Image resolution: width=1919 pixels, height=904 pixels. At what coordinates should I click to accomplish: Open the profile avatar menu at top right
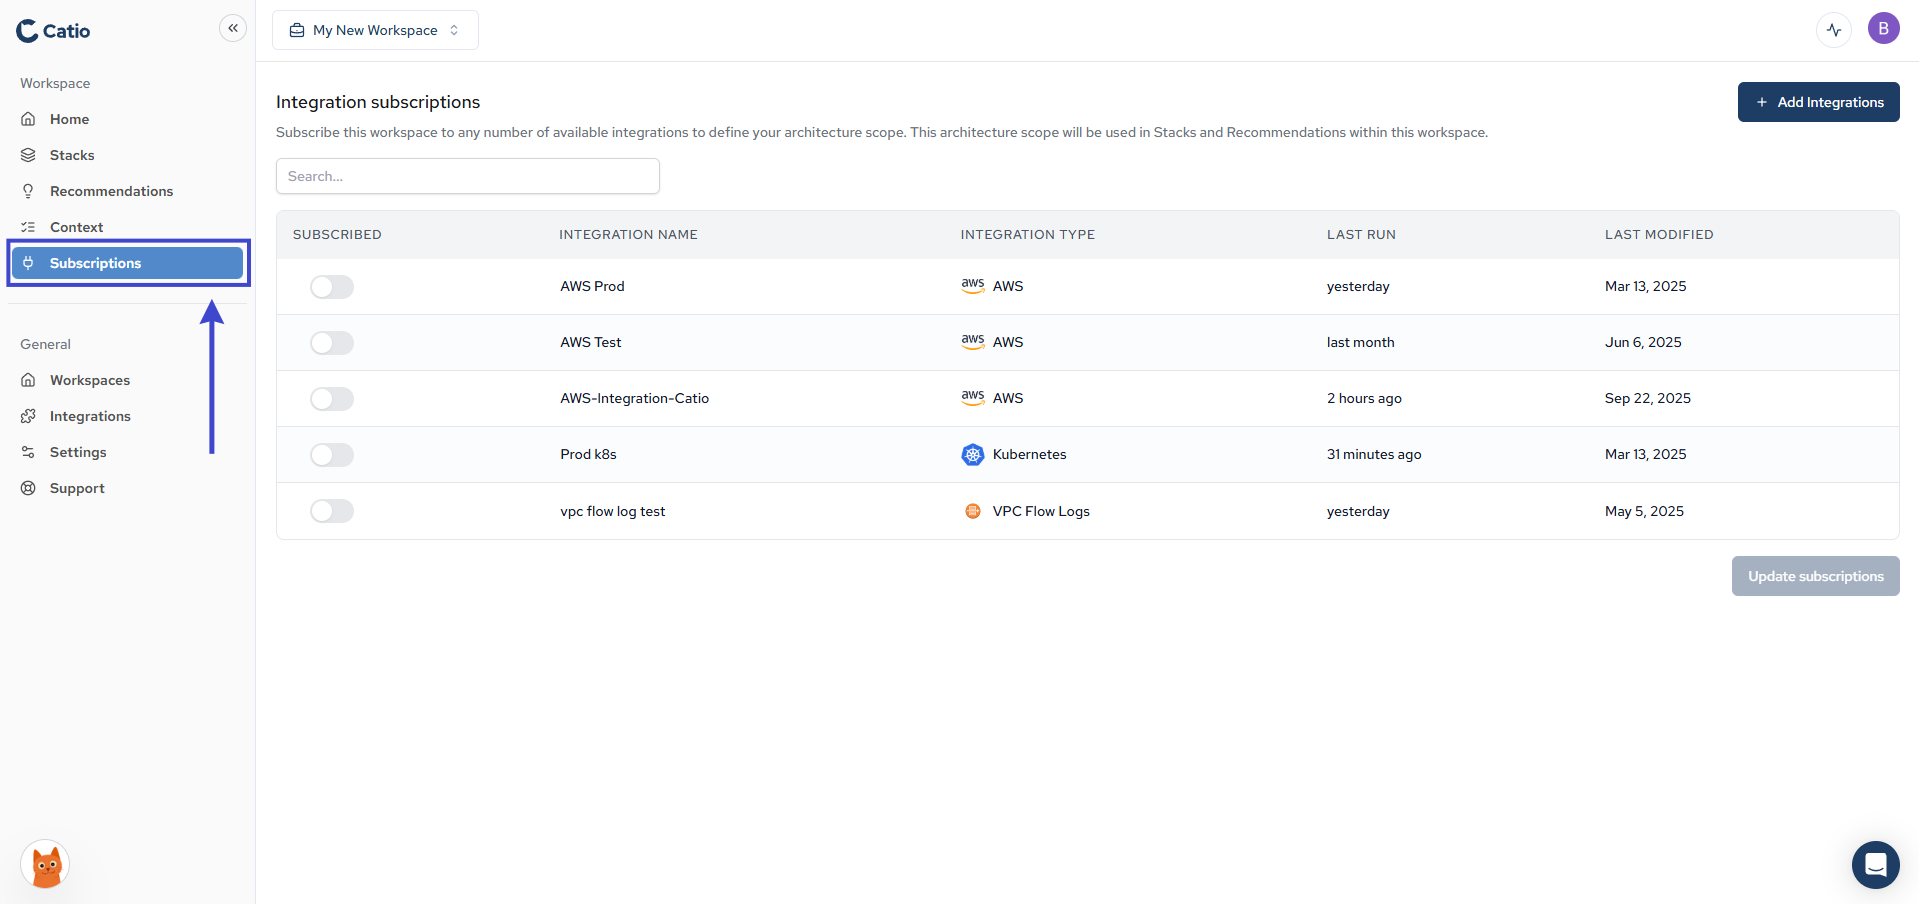pos(1883,28)
